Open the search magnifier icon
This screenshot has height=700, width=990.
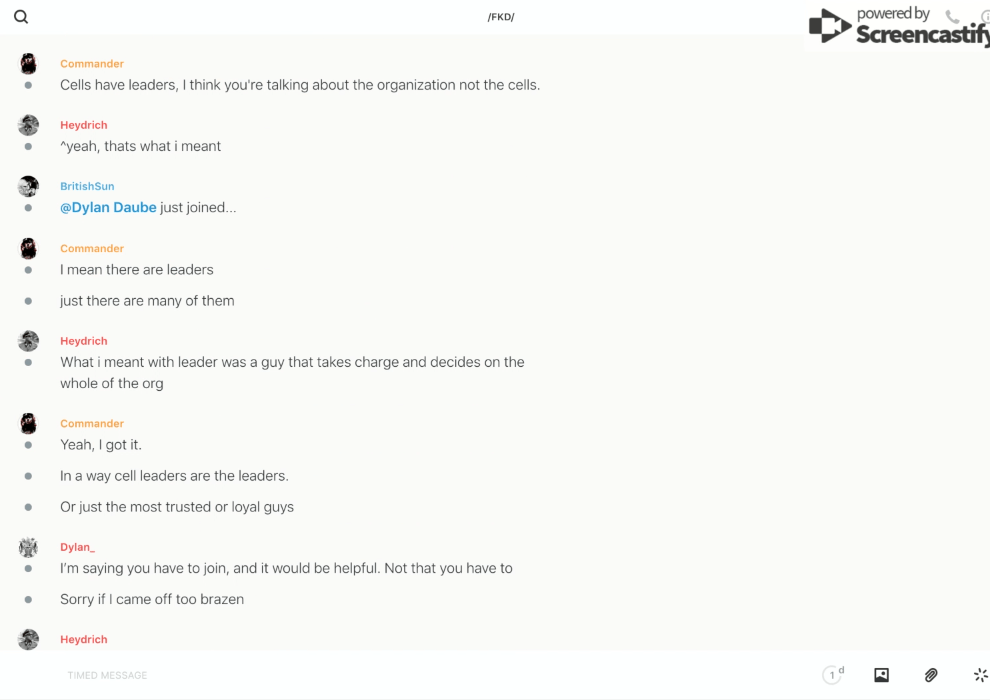[21, 17]
